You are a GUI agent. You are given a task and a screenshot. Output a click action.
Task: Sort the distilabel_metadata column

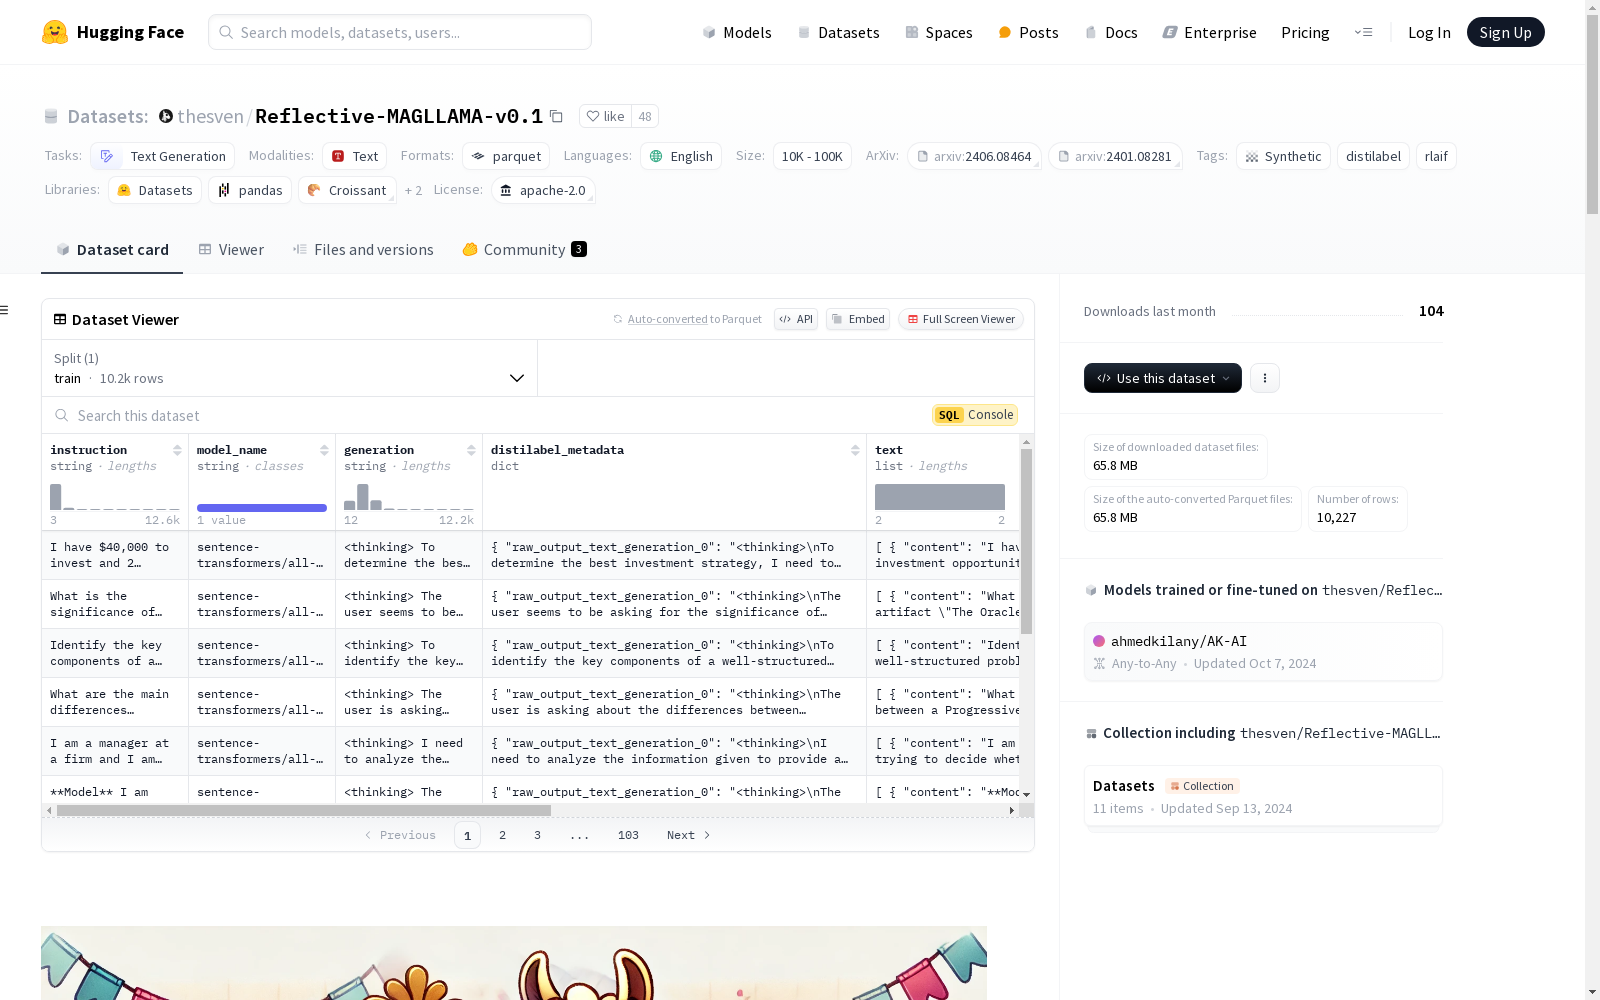click(x=855, y=450)
